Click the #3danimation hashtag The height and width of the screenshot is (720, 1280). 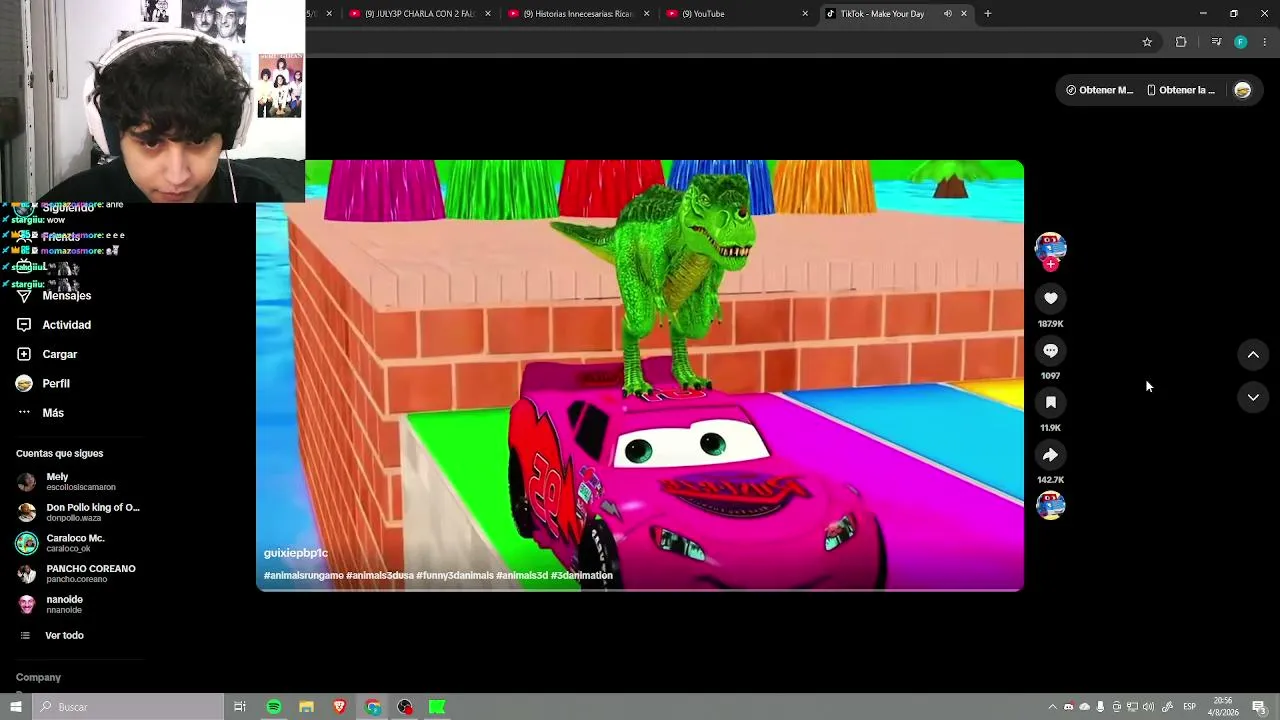pyautogui.click(x=582, y=576)
